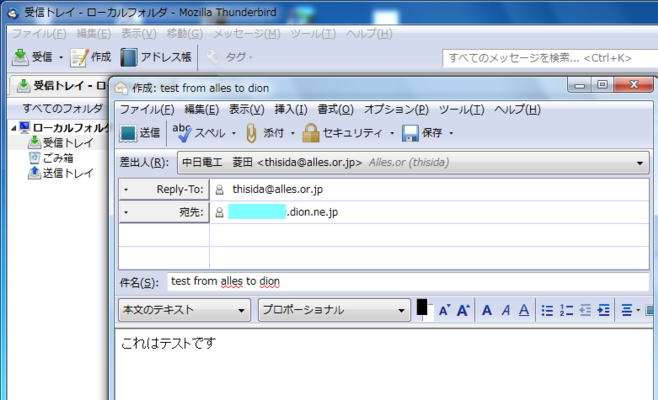Open アドレス帳 address book in main window
Image resolution: width=658 pixels, height=400 pixels.
(x=156, y=57)
